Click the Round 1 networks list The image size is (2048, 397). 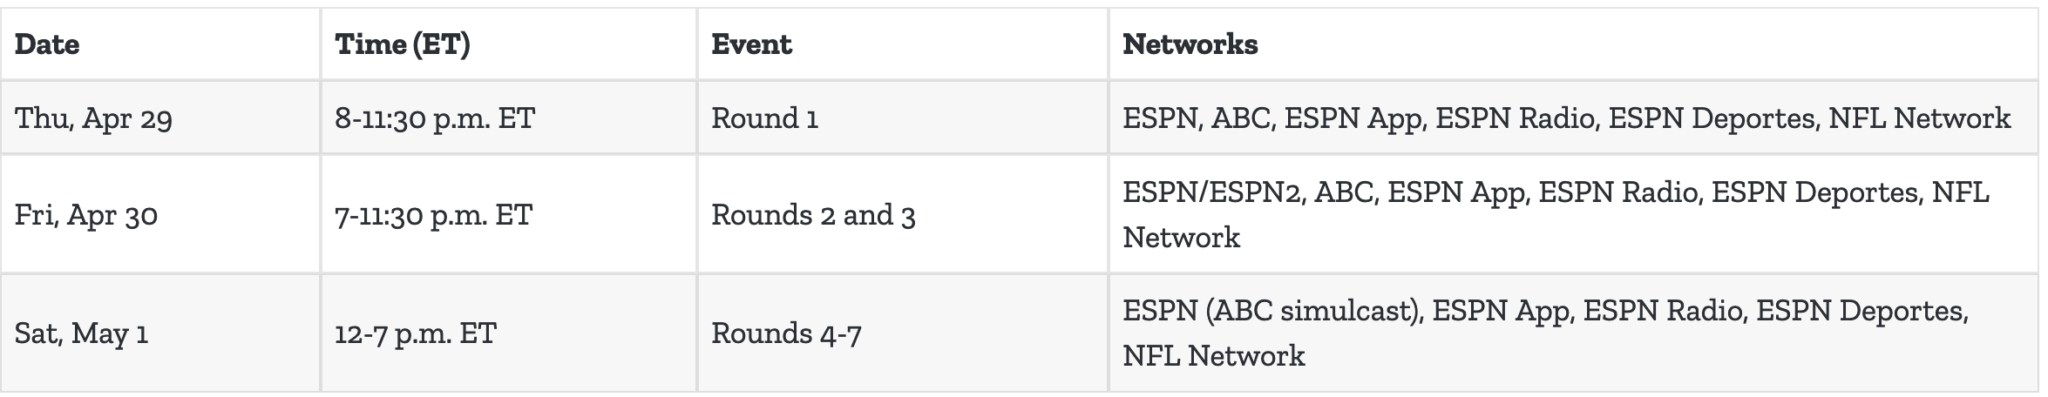pyautogui.click(x=1573, y=118)
